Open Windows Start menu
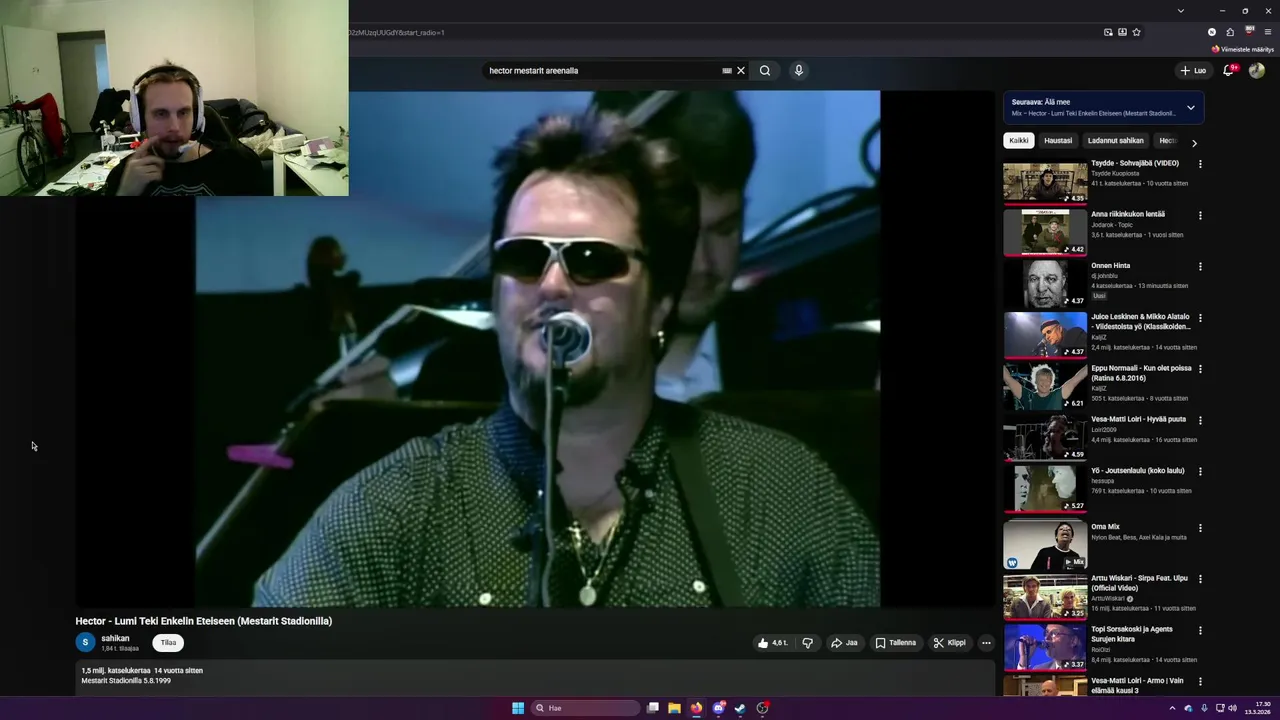The height and width of the screenshot is (720, 1280). coord(518,708)
